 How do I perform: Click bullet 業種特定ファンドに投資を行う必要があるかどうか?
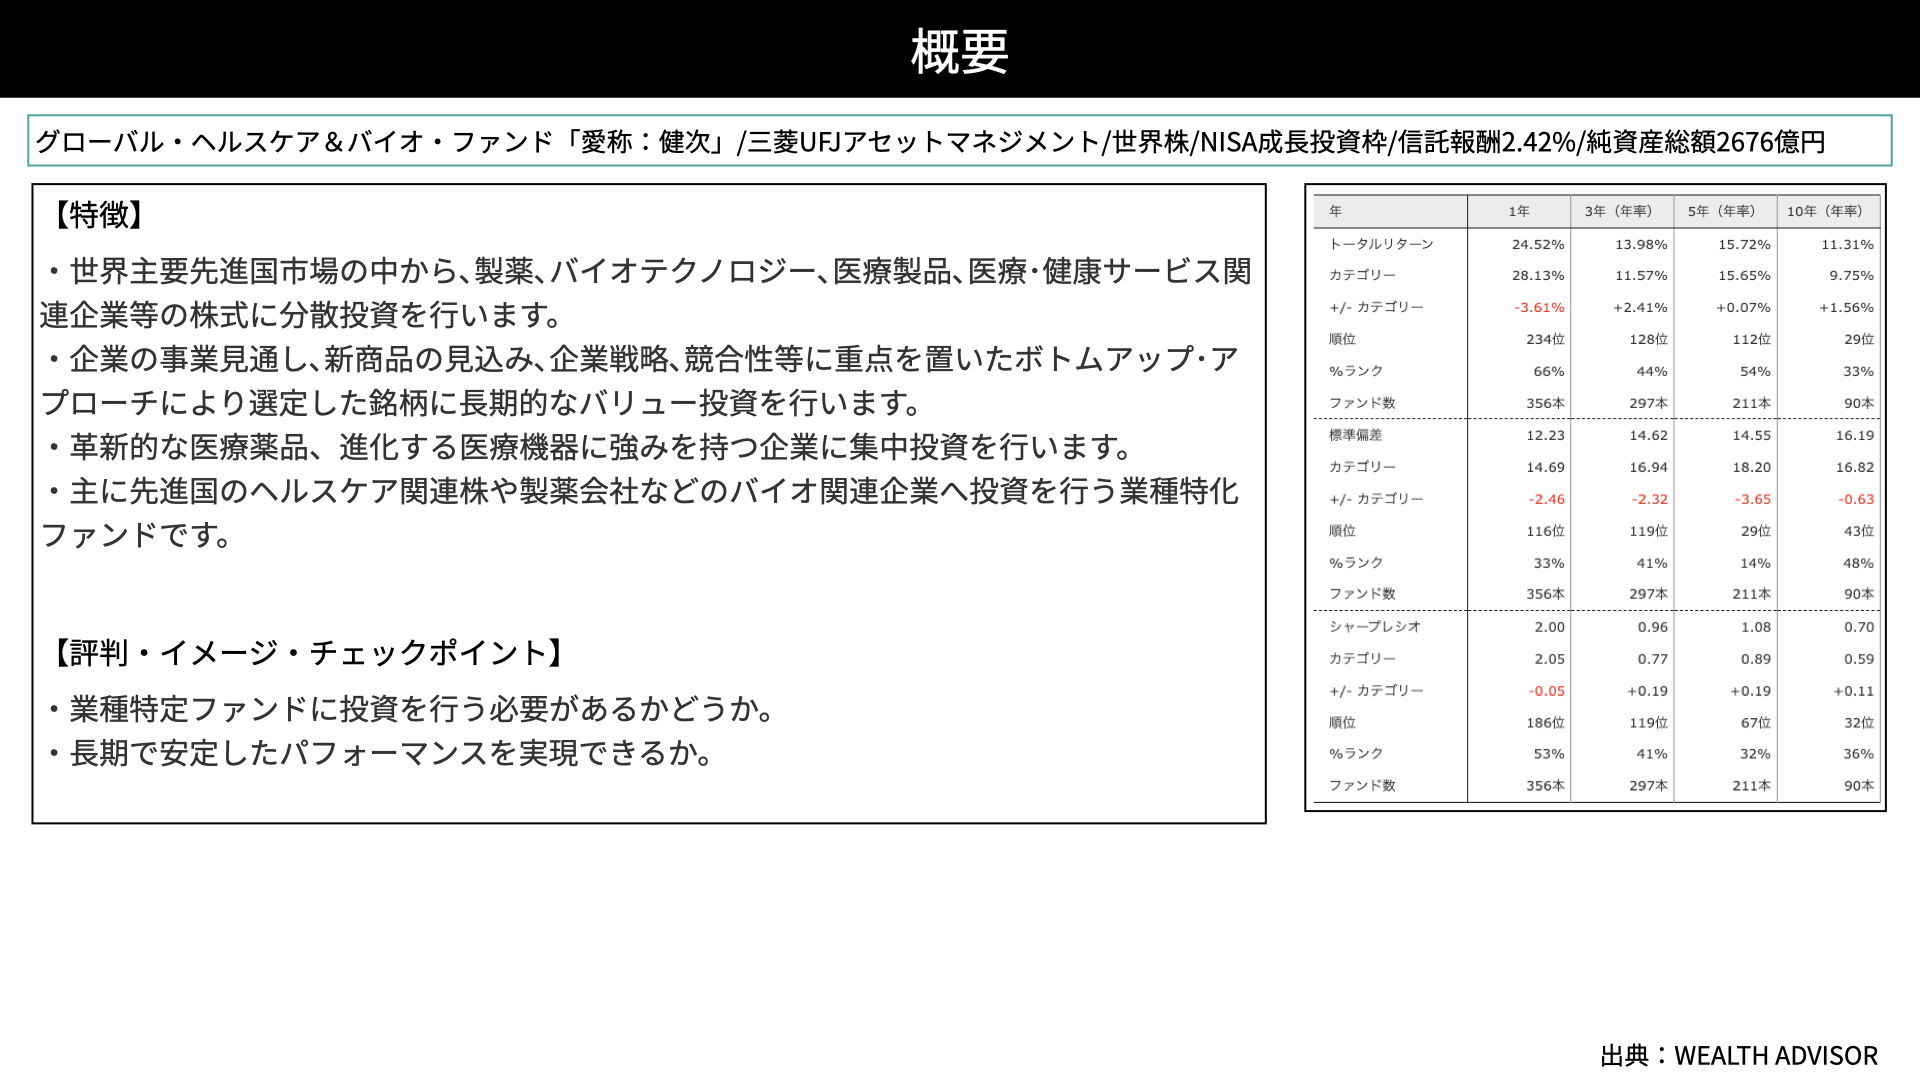pyautogui.click(x=412, y=709)
